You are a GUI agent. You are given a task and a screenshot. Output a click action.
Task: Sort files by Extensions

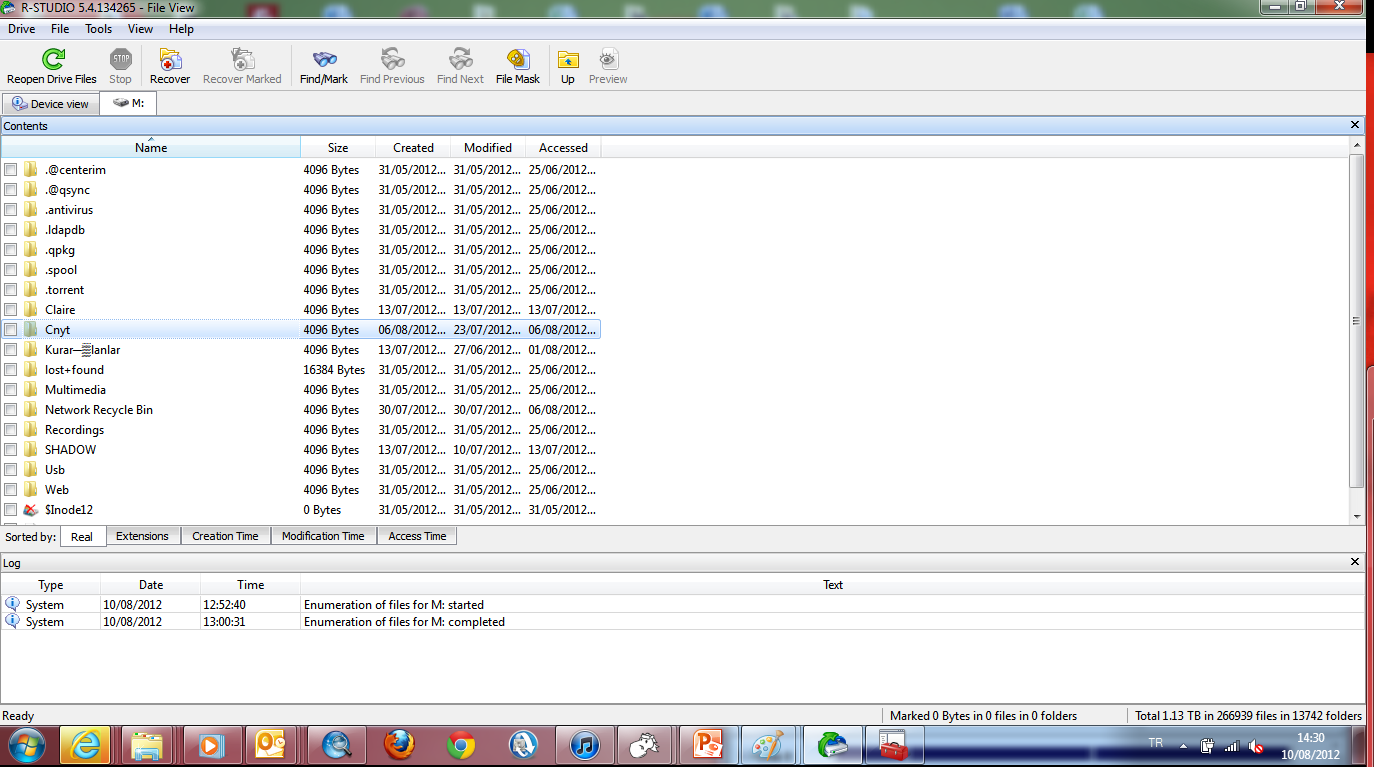tap(142, 536)
